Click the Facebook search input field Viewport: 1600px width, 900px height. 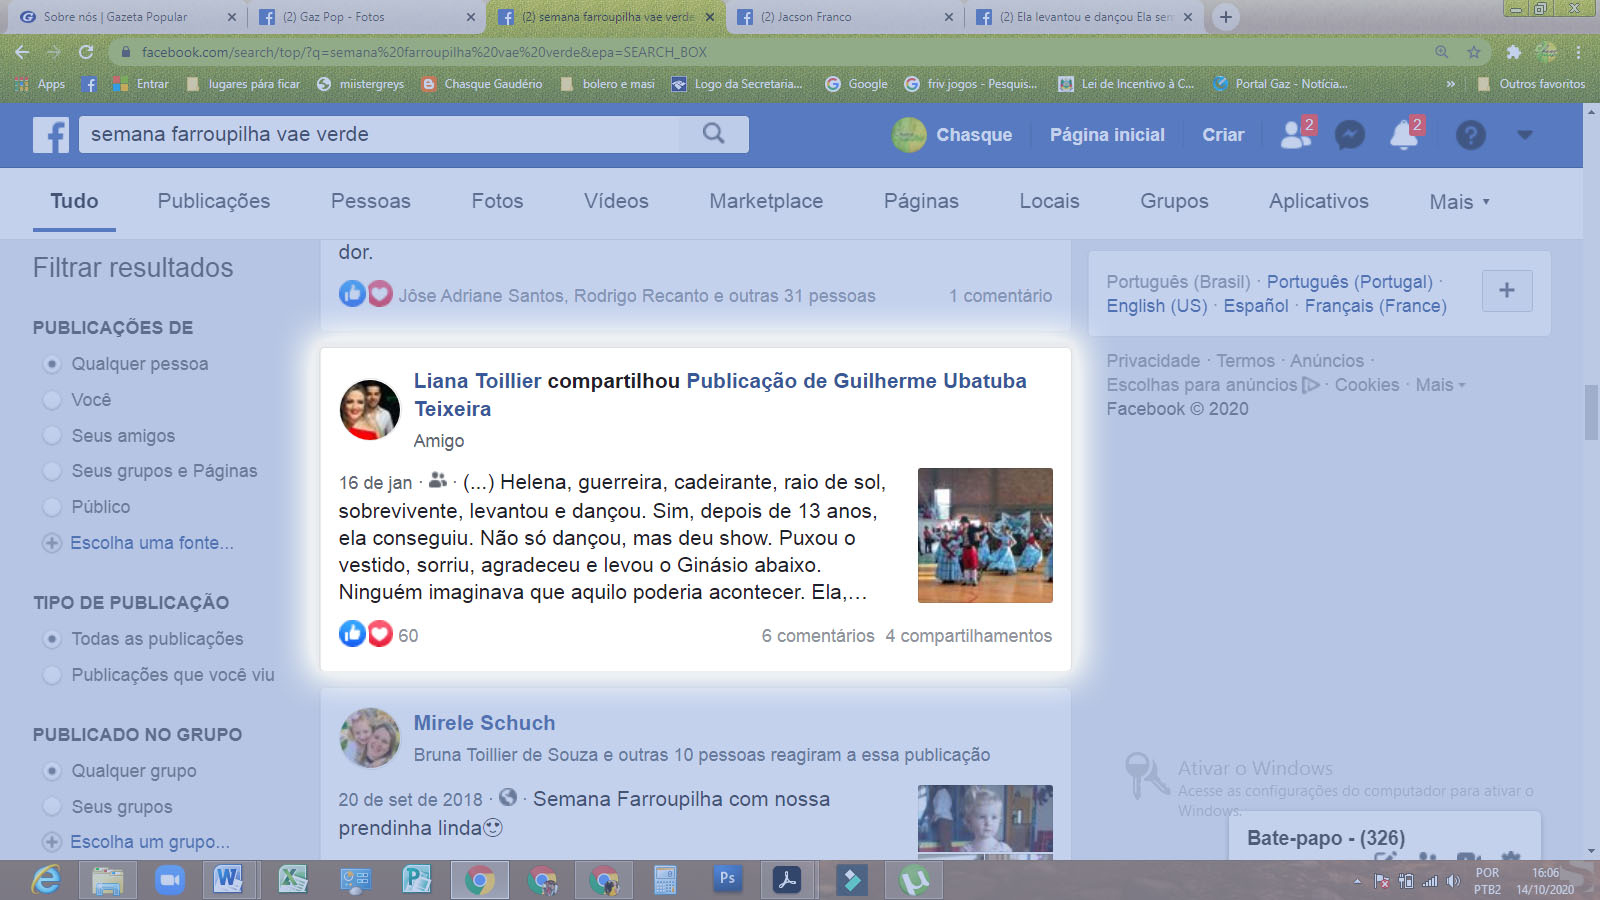[x=378, y=134]
